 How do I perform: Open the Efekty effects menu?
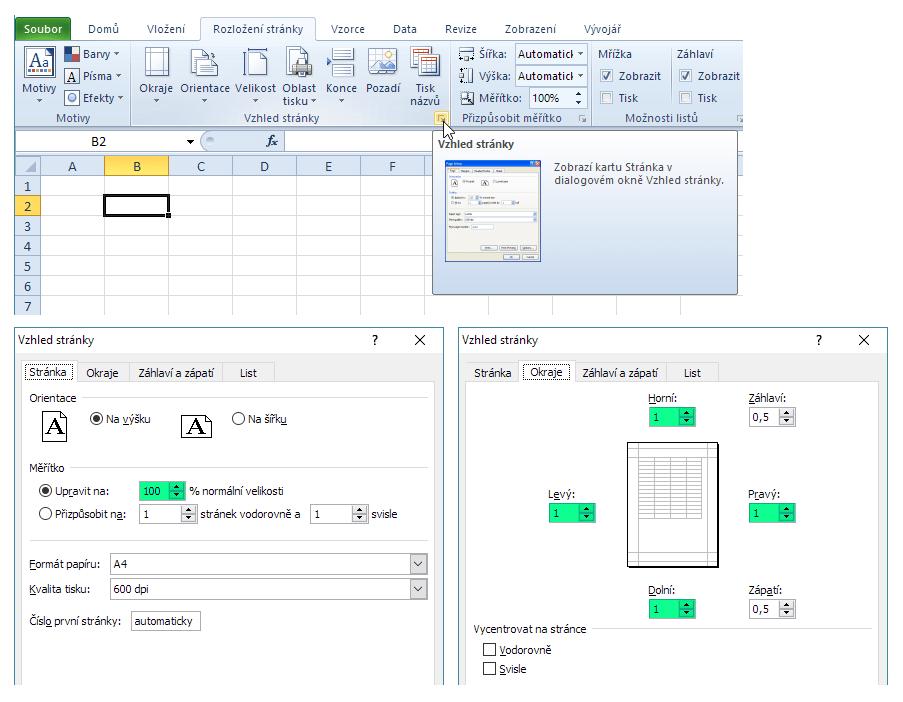(x=94, y=98)
